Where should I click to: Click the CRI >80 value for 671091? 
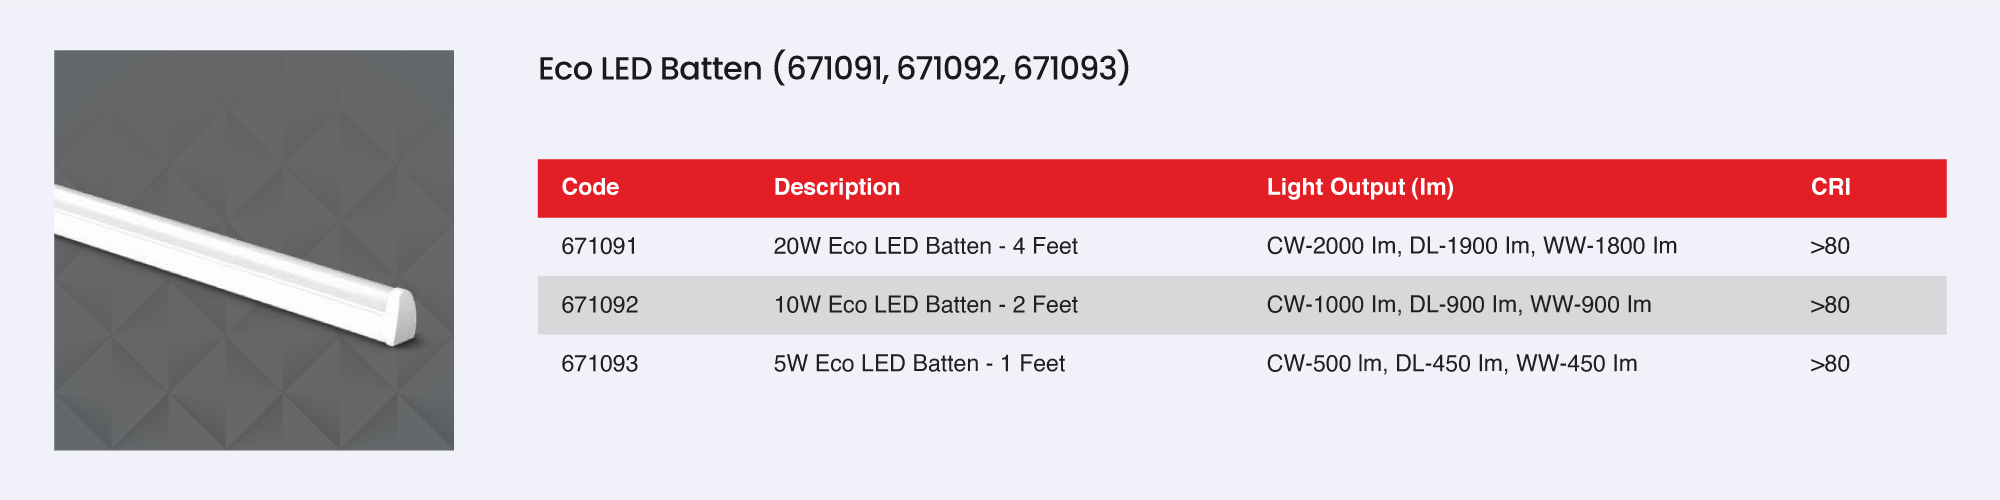click(x=1829, y=246)
